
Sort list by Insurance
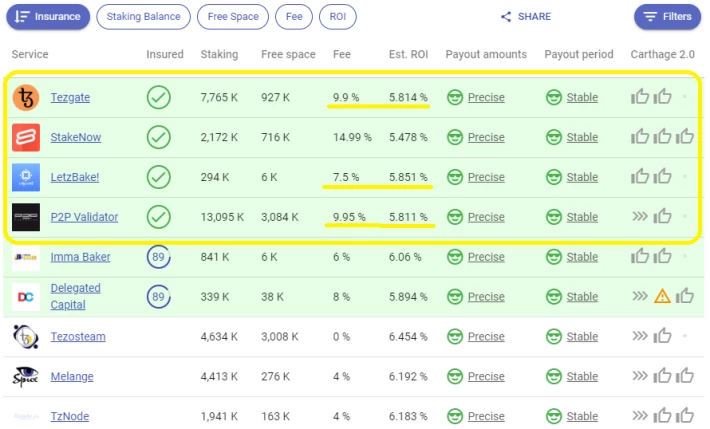point(48,17)
